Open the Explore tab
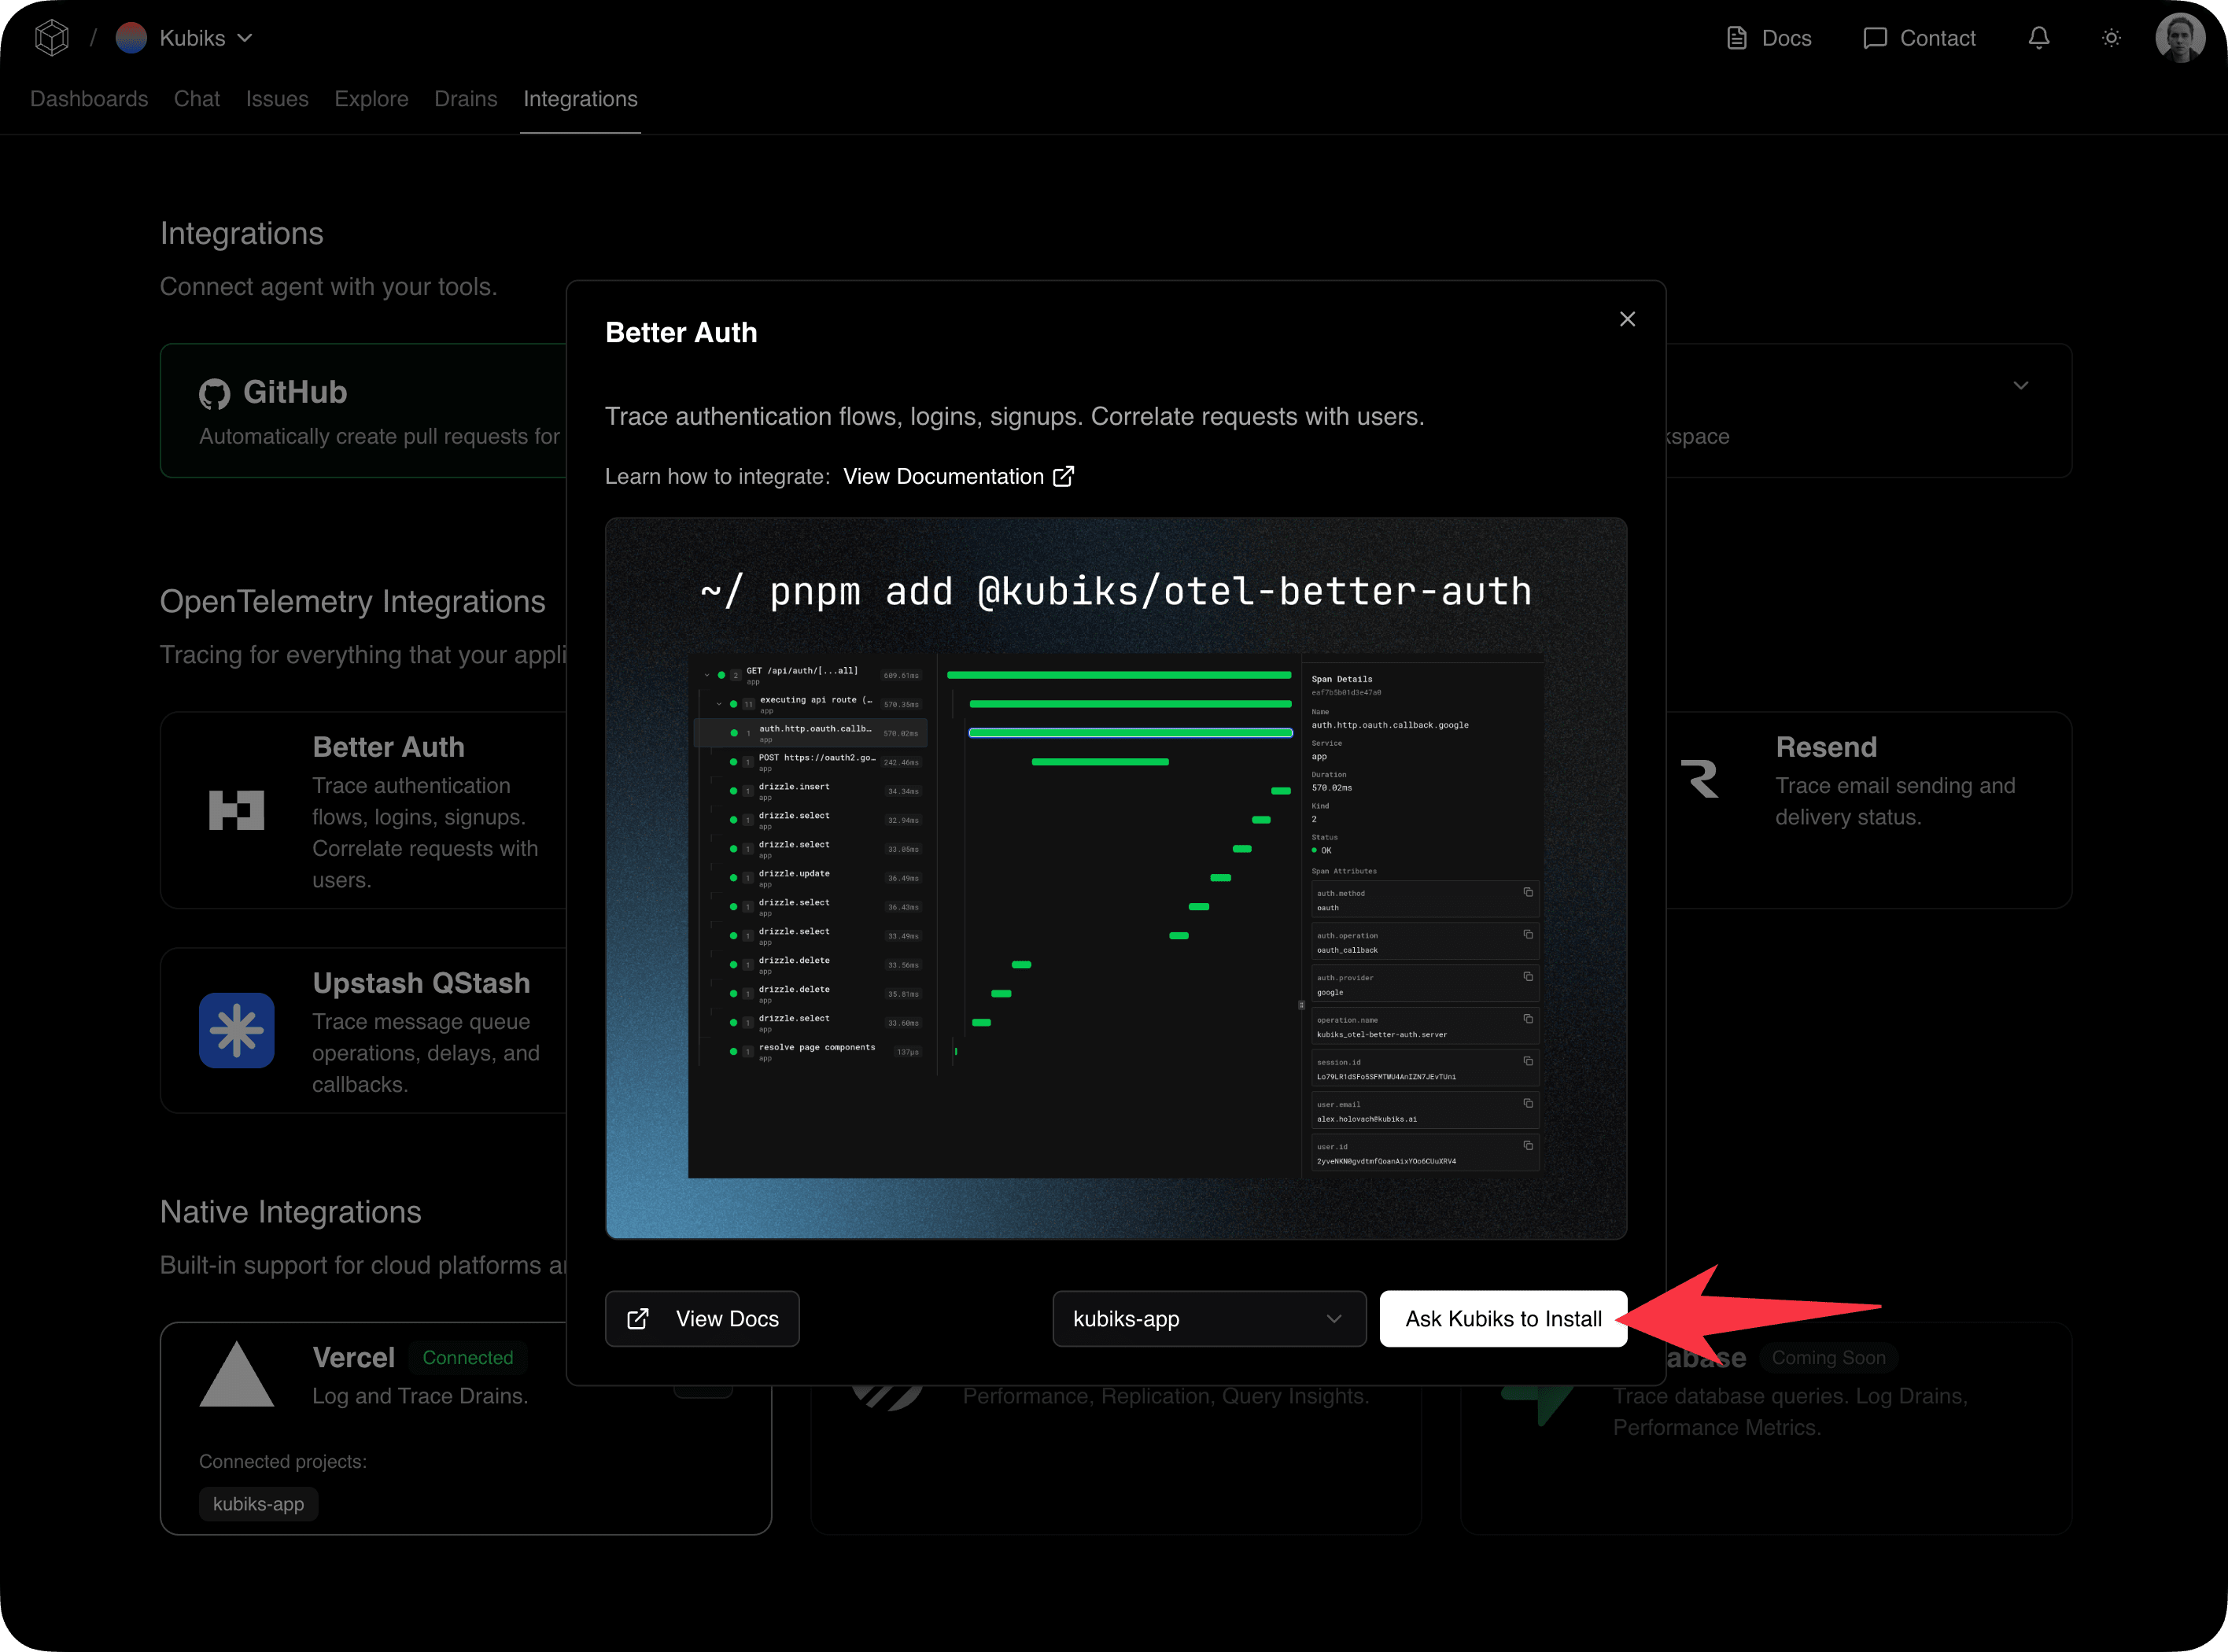The height and width of the screenshot is (1652, 2228). coord(371,99)
